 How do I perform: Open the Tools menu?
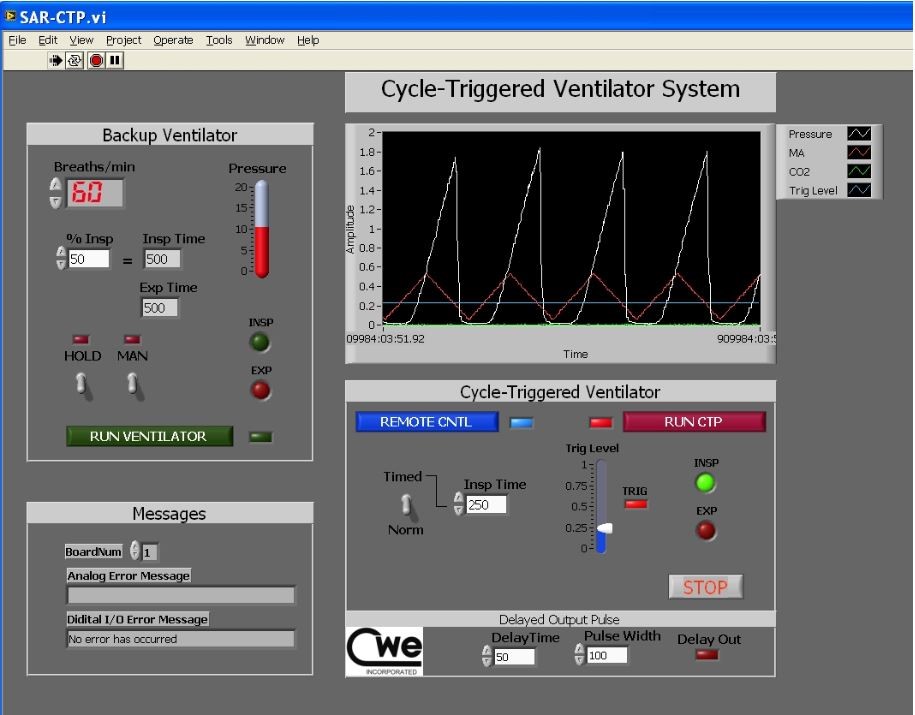(219, 40)
